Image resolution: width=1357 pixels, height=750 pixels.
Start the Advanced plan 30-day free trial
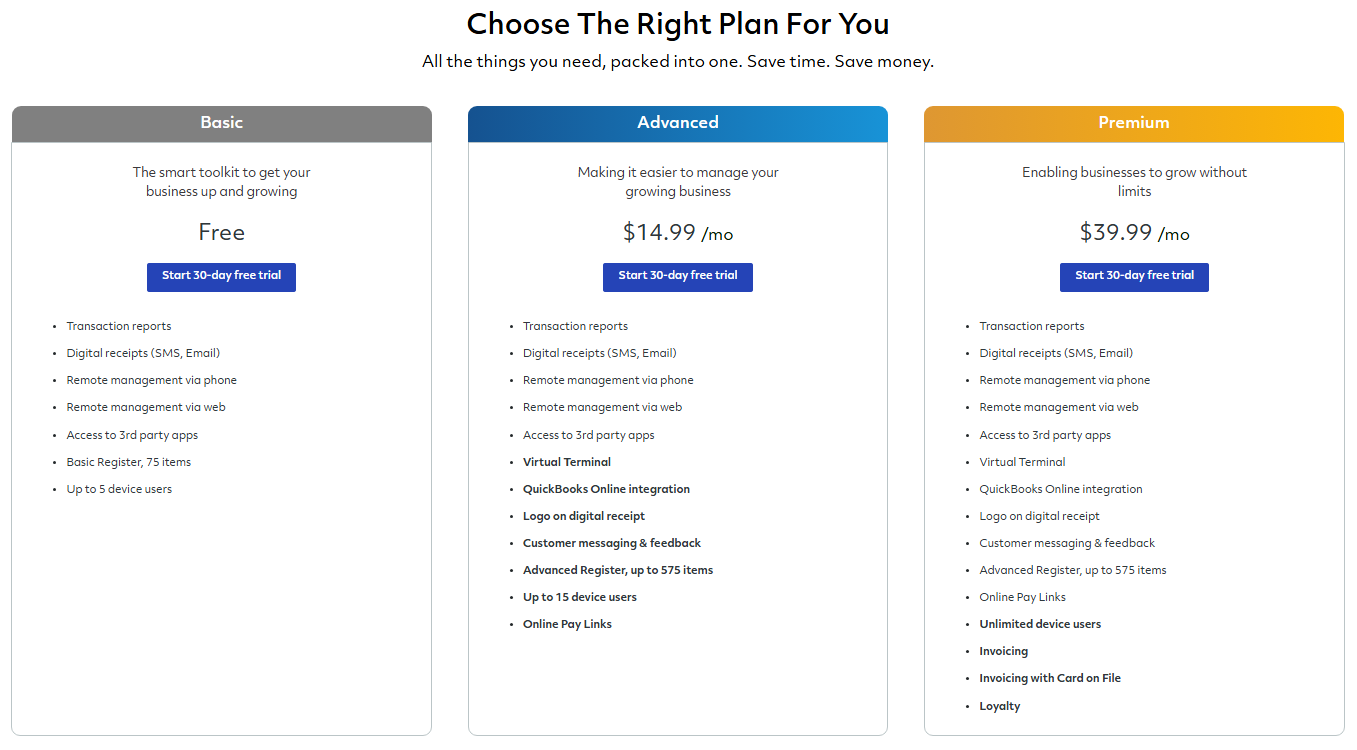678,277
